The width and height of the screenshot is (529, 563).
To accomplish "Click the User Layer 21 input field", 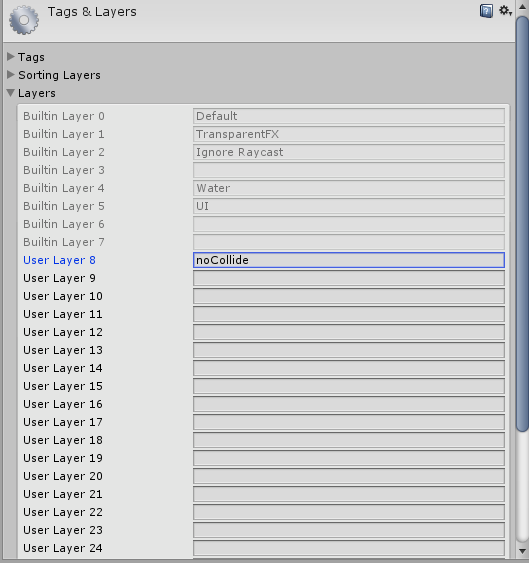I will tap(349, 494).
